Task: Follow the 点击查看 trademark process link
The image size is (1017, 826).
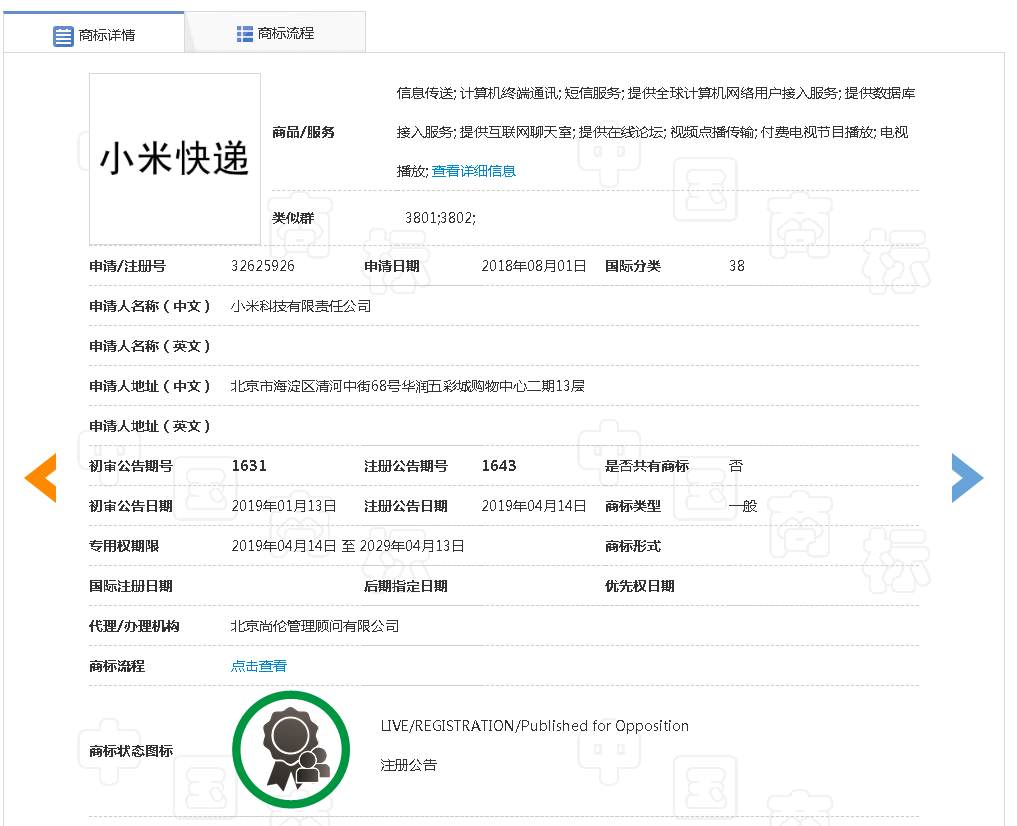Action: 259,666
